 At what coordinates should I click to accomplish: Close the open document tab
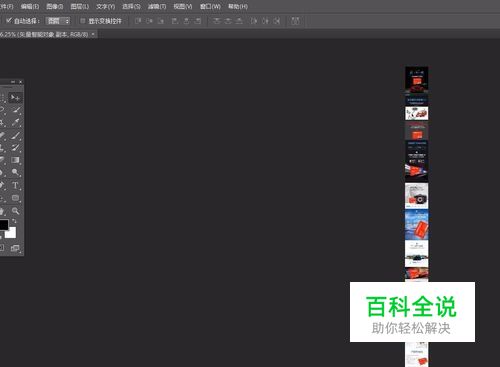93,34
